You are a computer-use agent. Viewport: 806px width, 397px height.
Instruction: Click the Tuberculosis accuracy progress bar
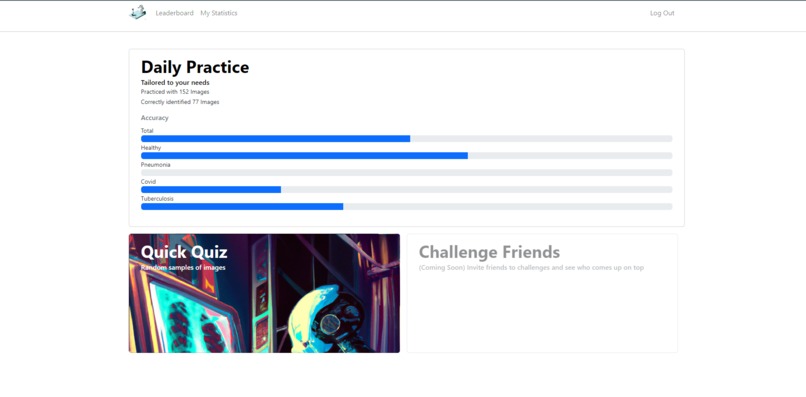[x=407, y=206]
